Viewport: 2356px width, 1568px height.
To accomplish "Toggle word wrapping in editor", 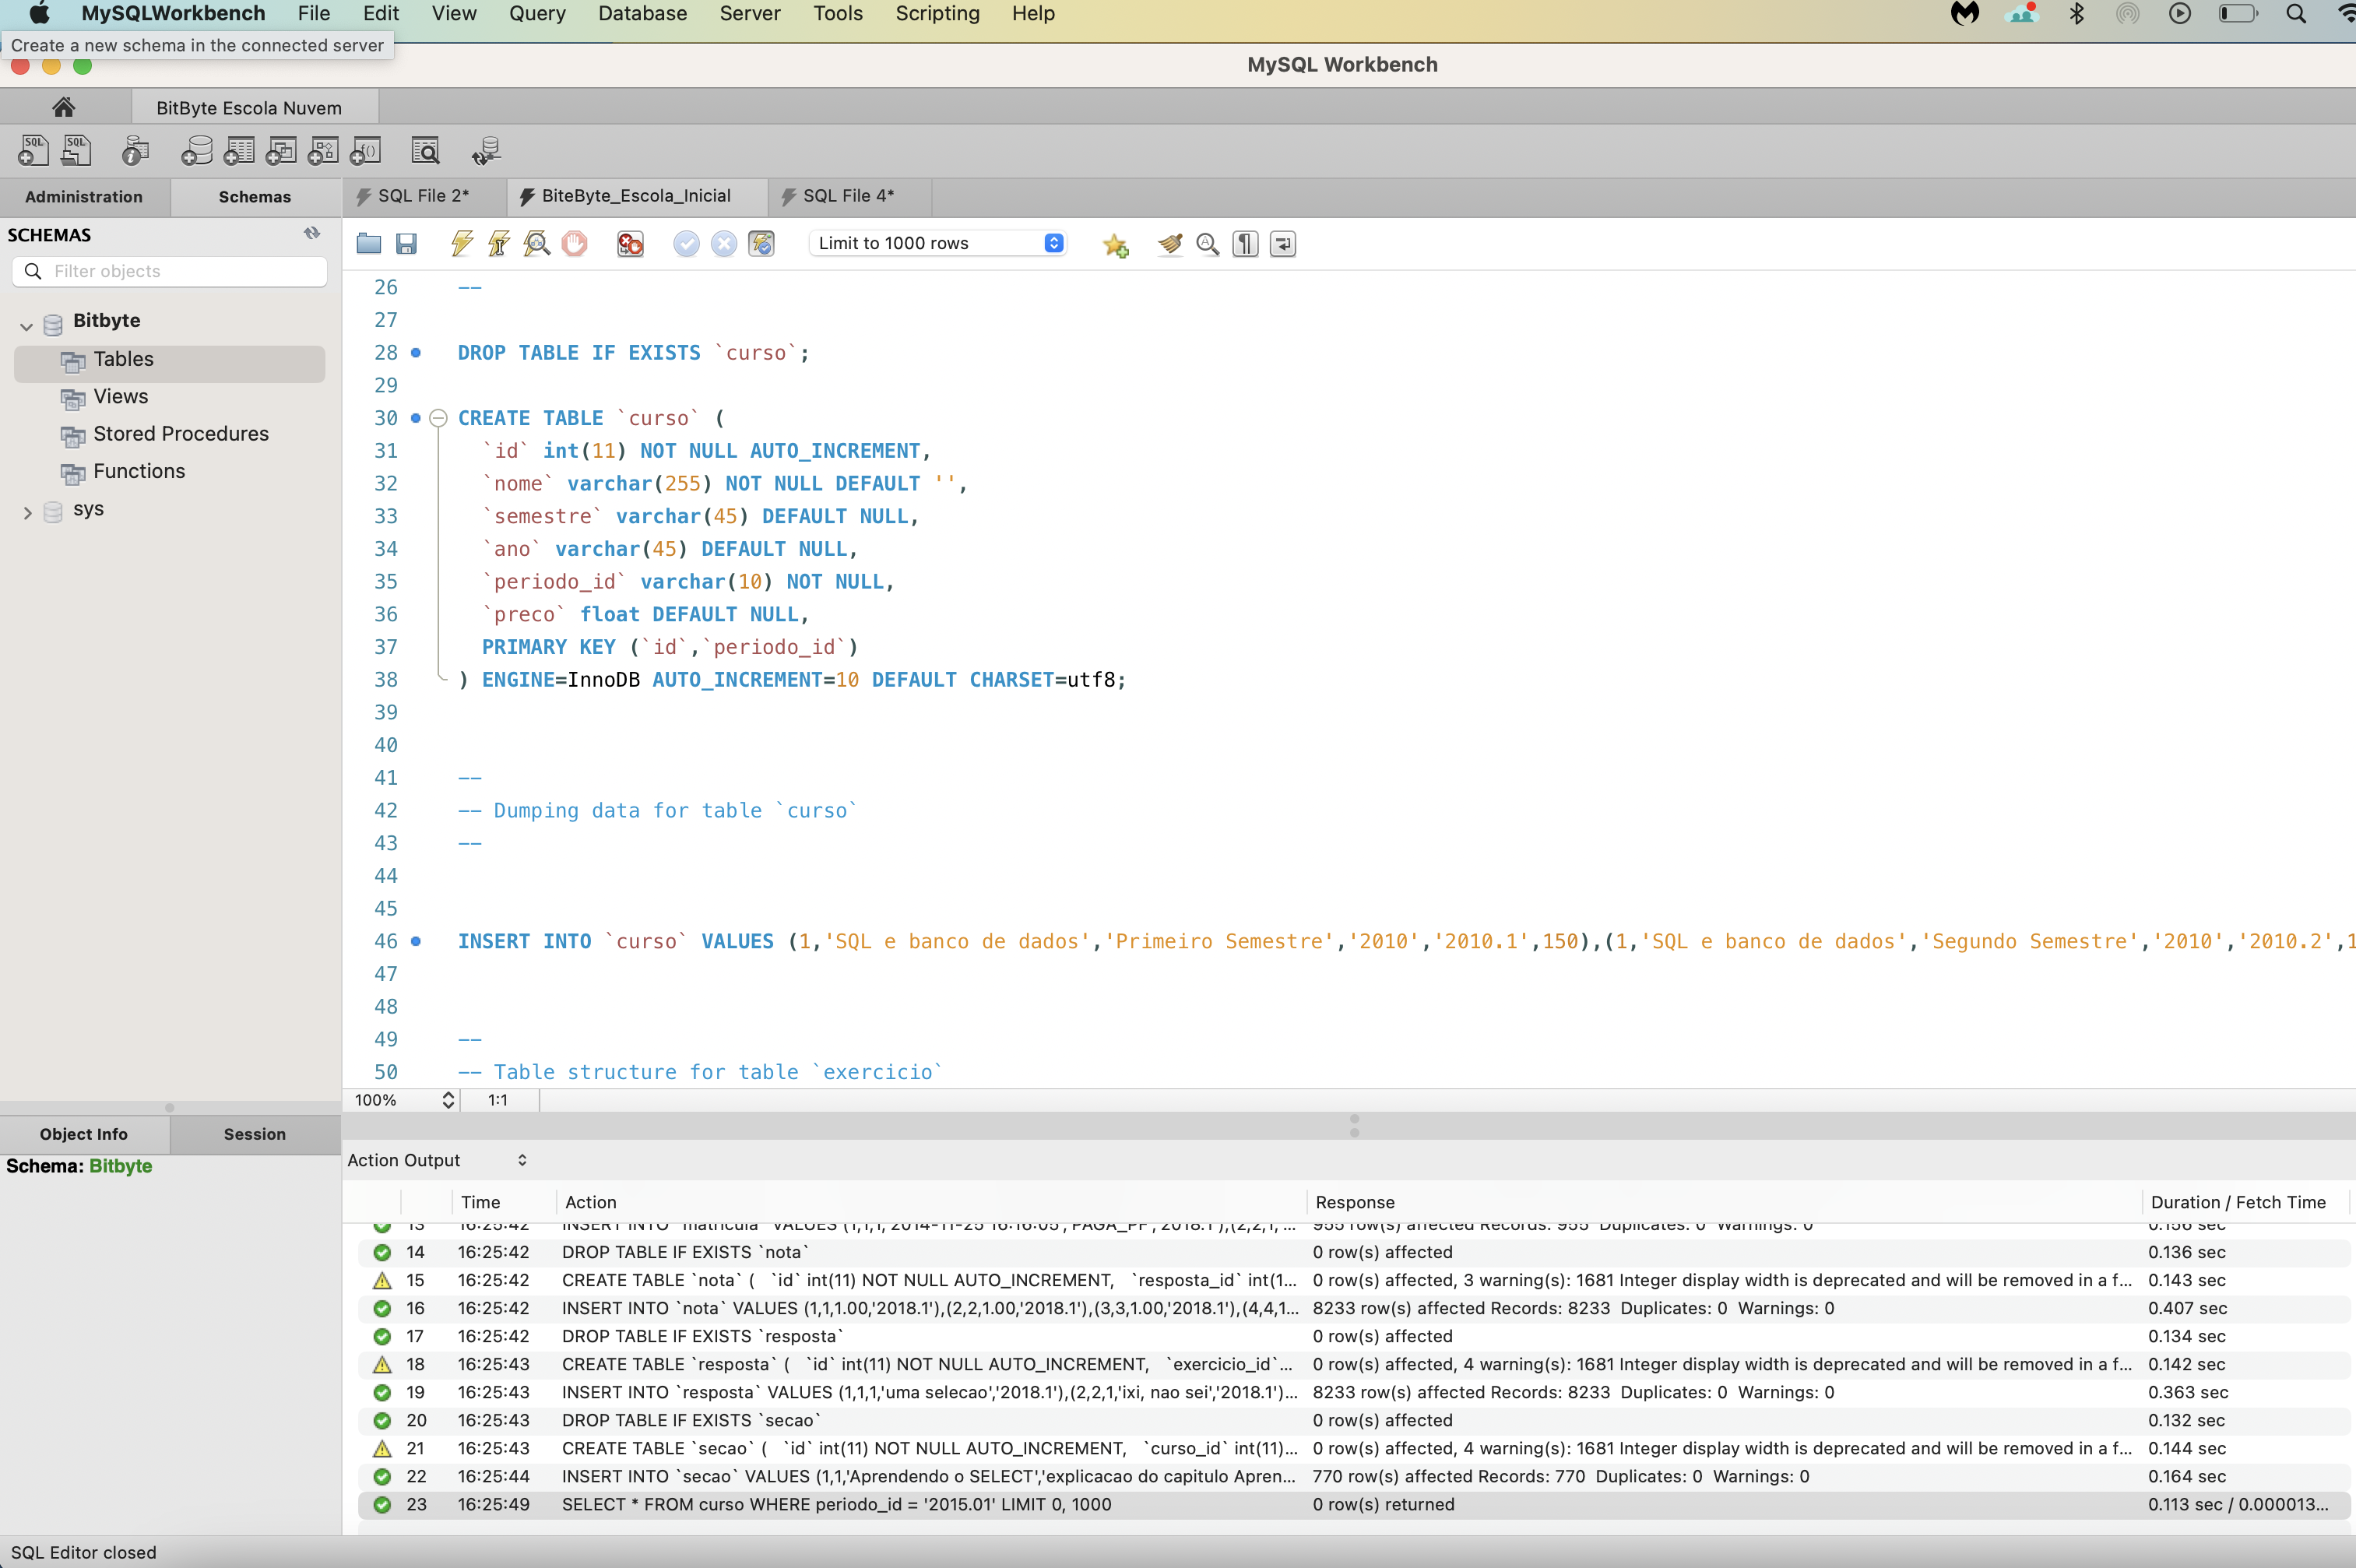I will click(1283, 244).
